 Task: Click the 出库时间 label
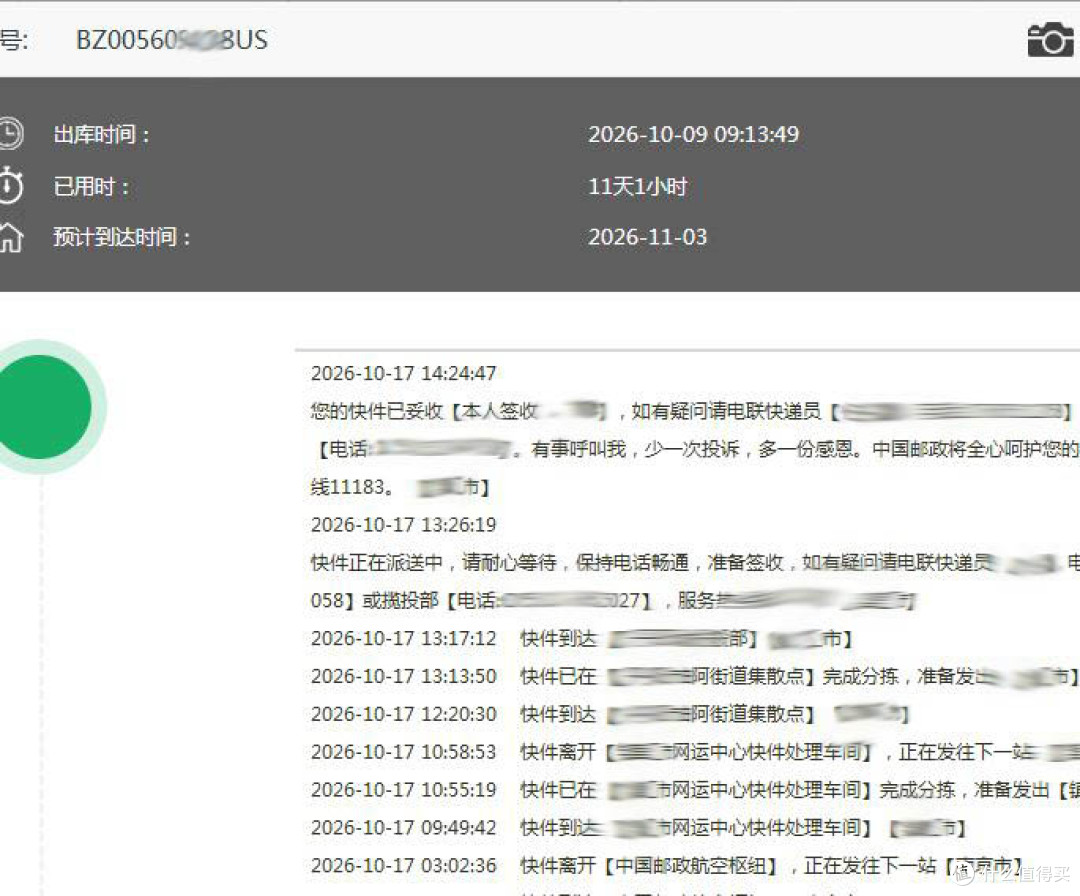tap(101, 134)
